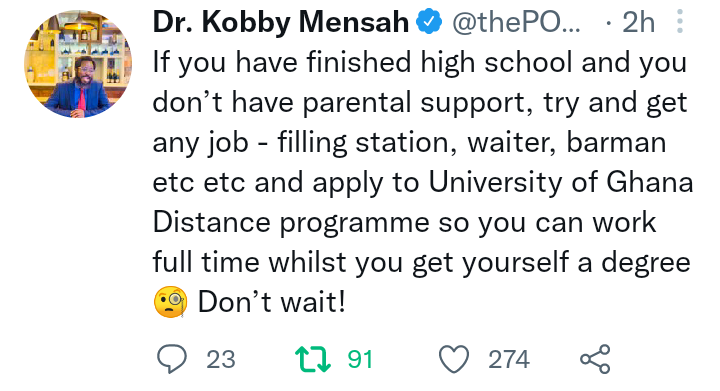This screenshot has height=391, width=720.
Task: Click the "University of Ghana" phrase
Action: click(561, 182)
